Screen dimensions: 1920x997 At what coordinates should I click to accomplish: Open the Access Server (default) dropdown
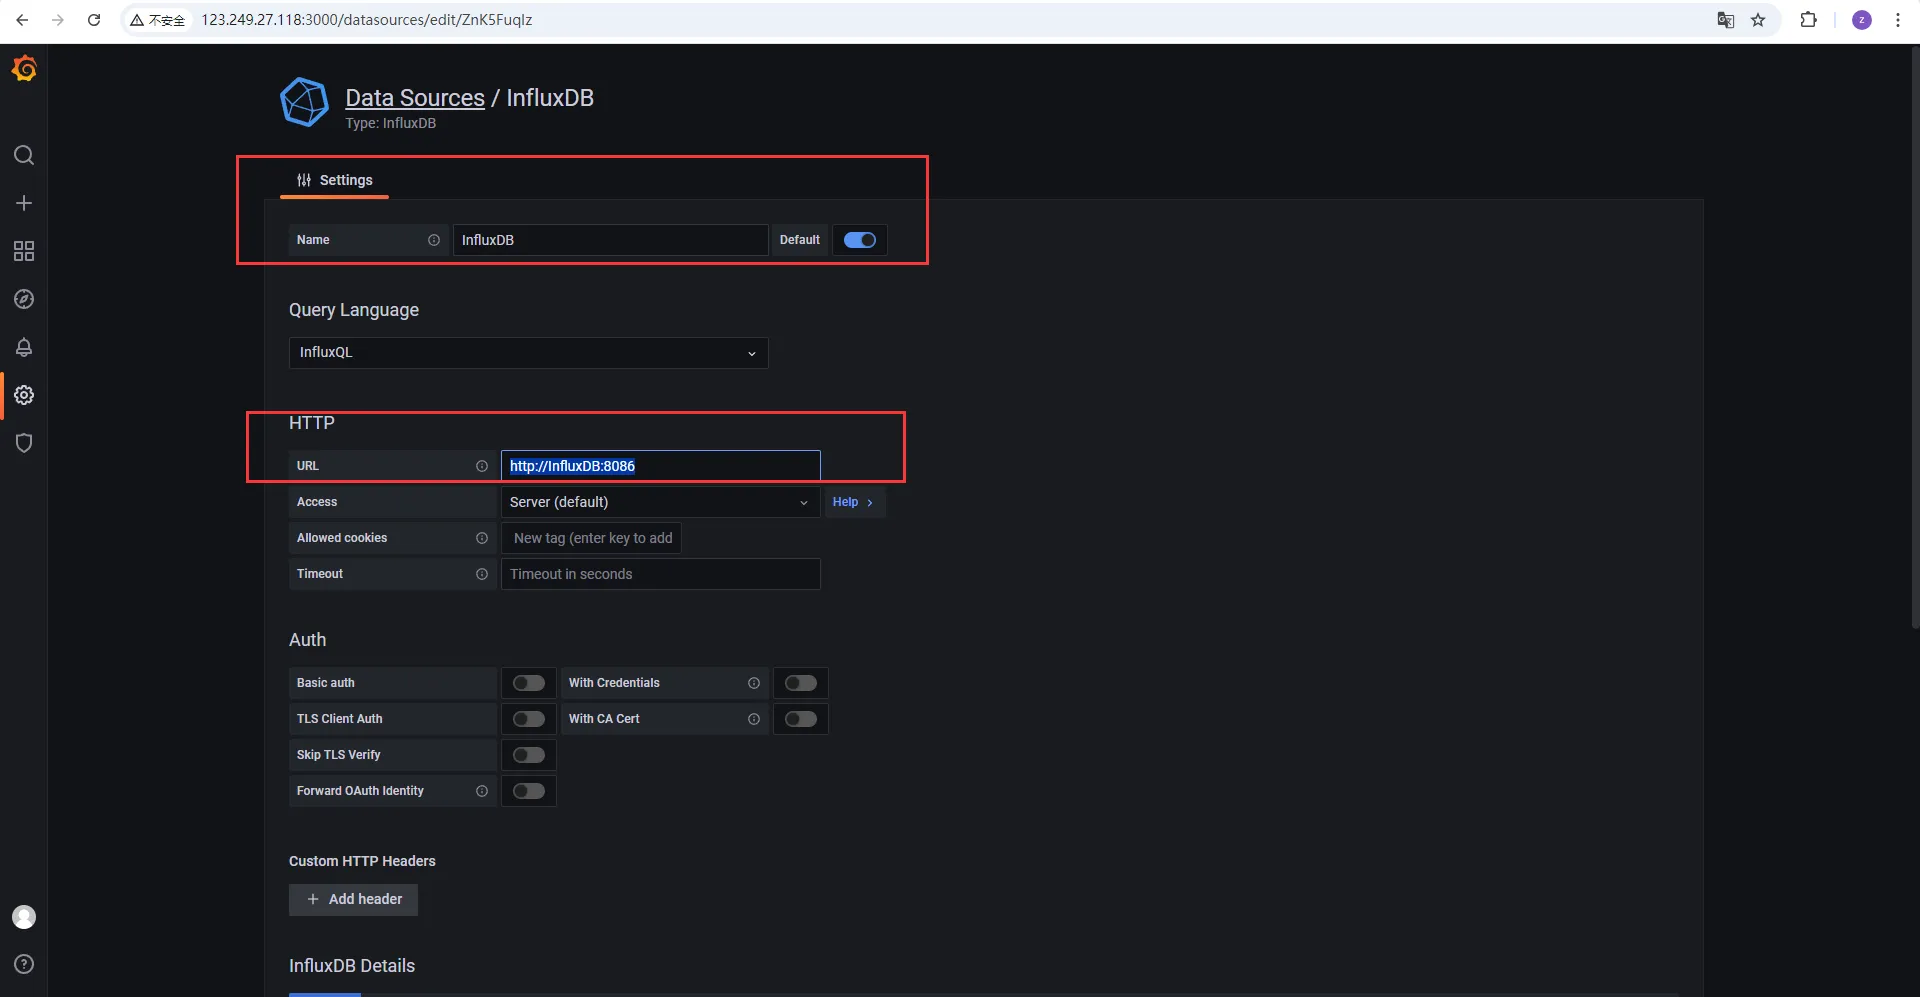tap(660, 502)
